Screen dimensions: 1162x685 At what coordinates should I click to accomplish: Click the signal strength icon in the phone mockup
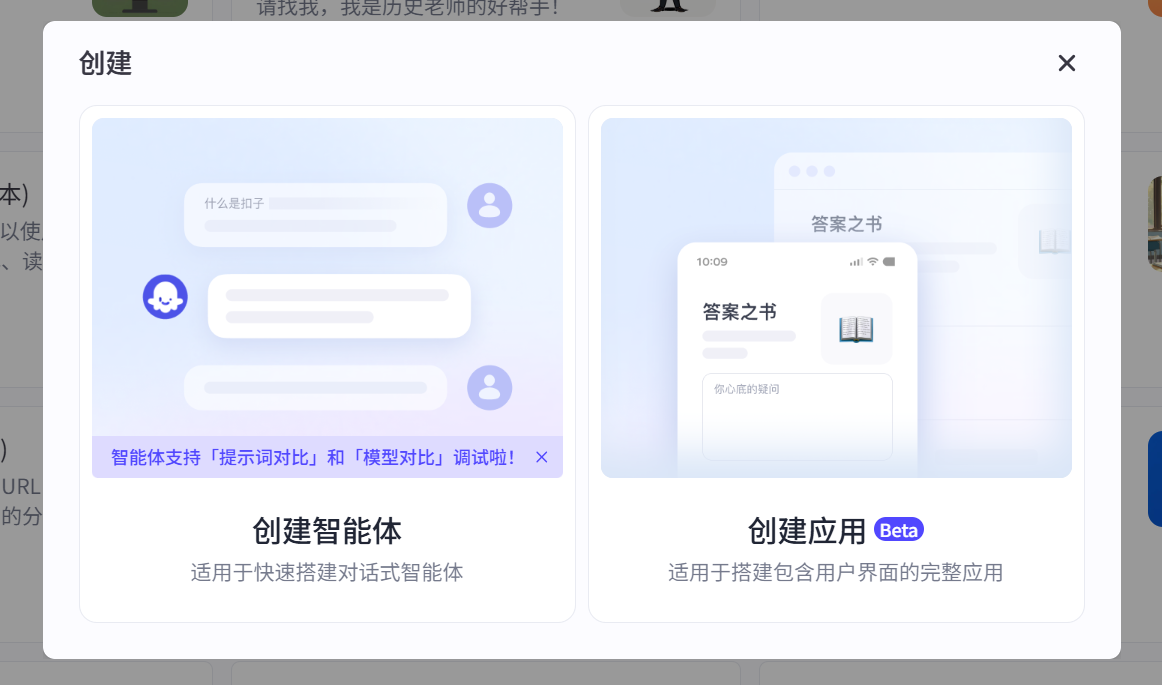(856, 261)
